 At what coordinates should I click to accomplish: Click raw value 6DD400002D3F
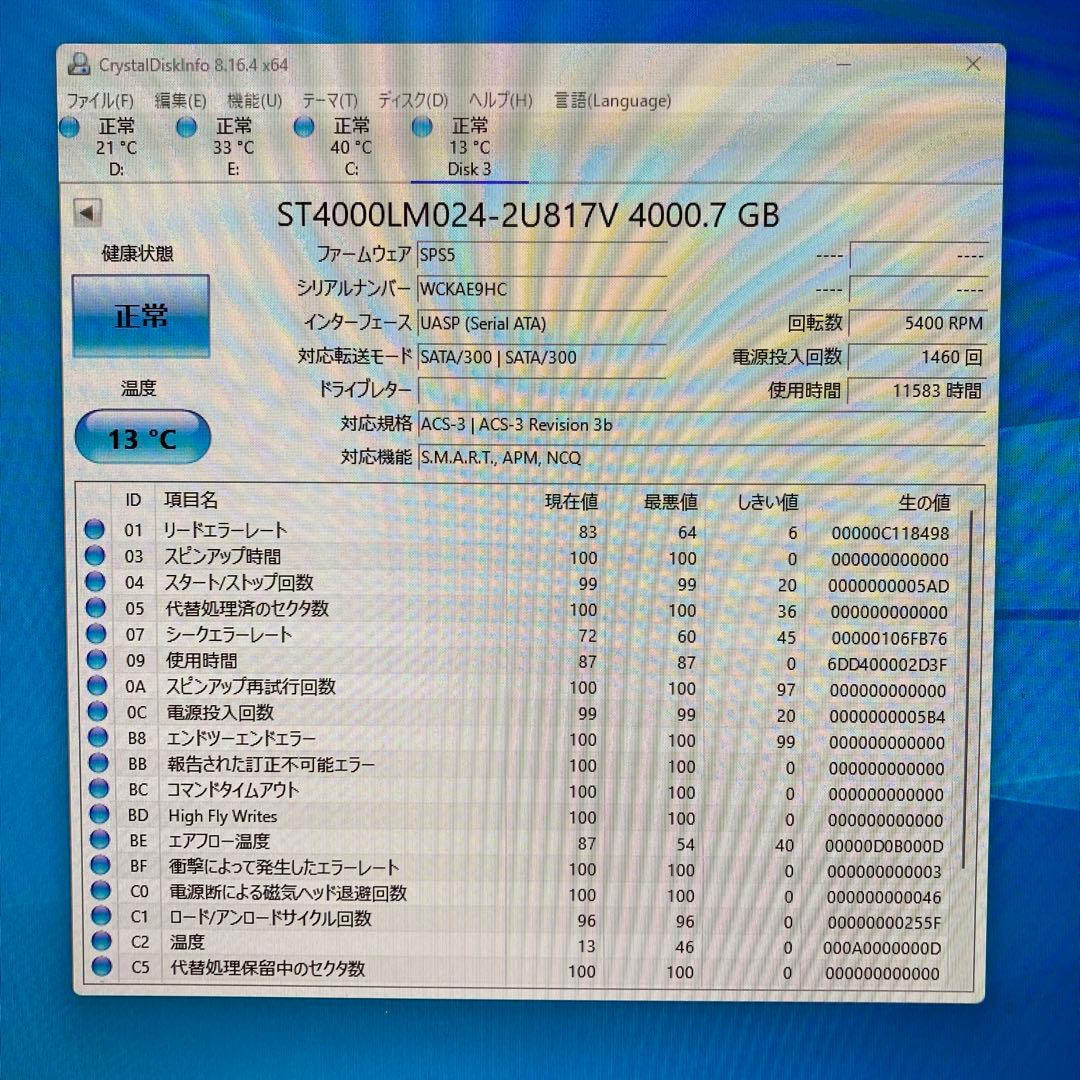(887, 665)
